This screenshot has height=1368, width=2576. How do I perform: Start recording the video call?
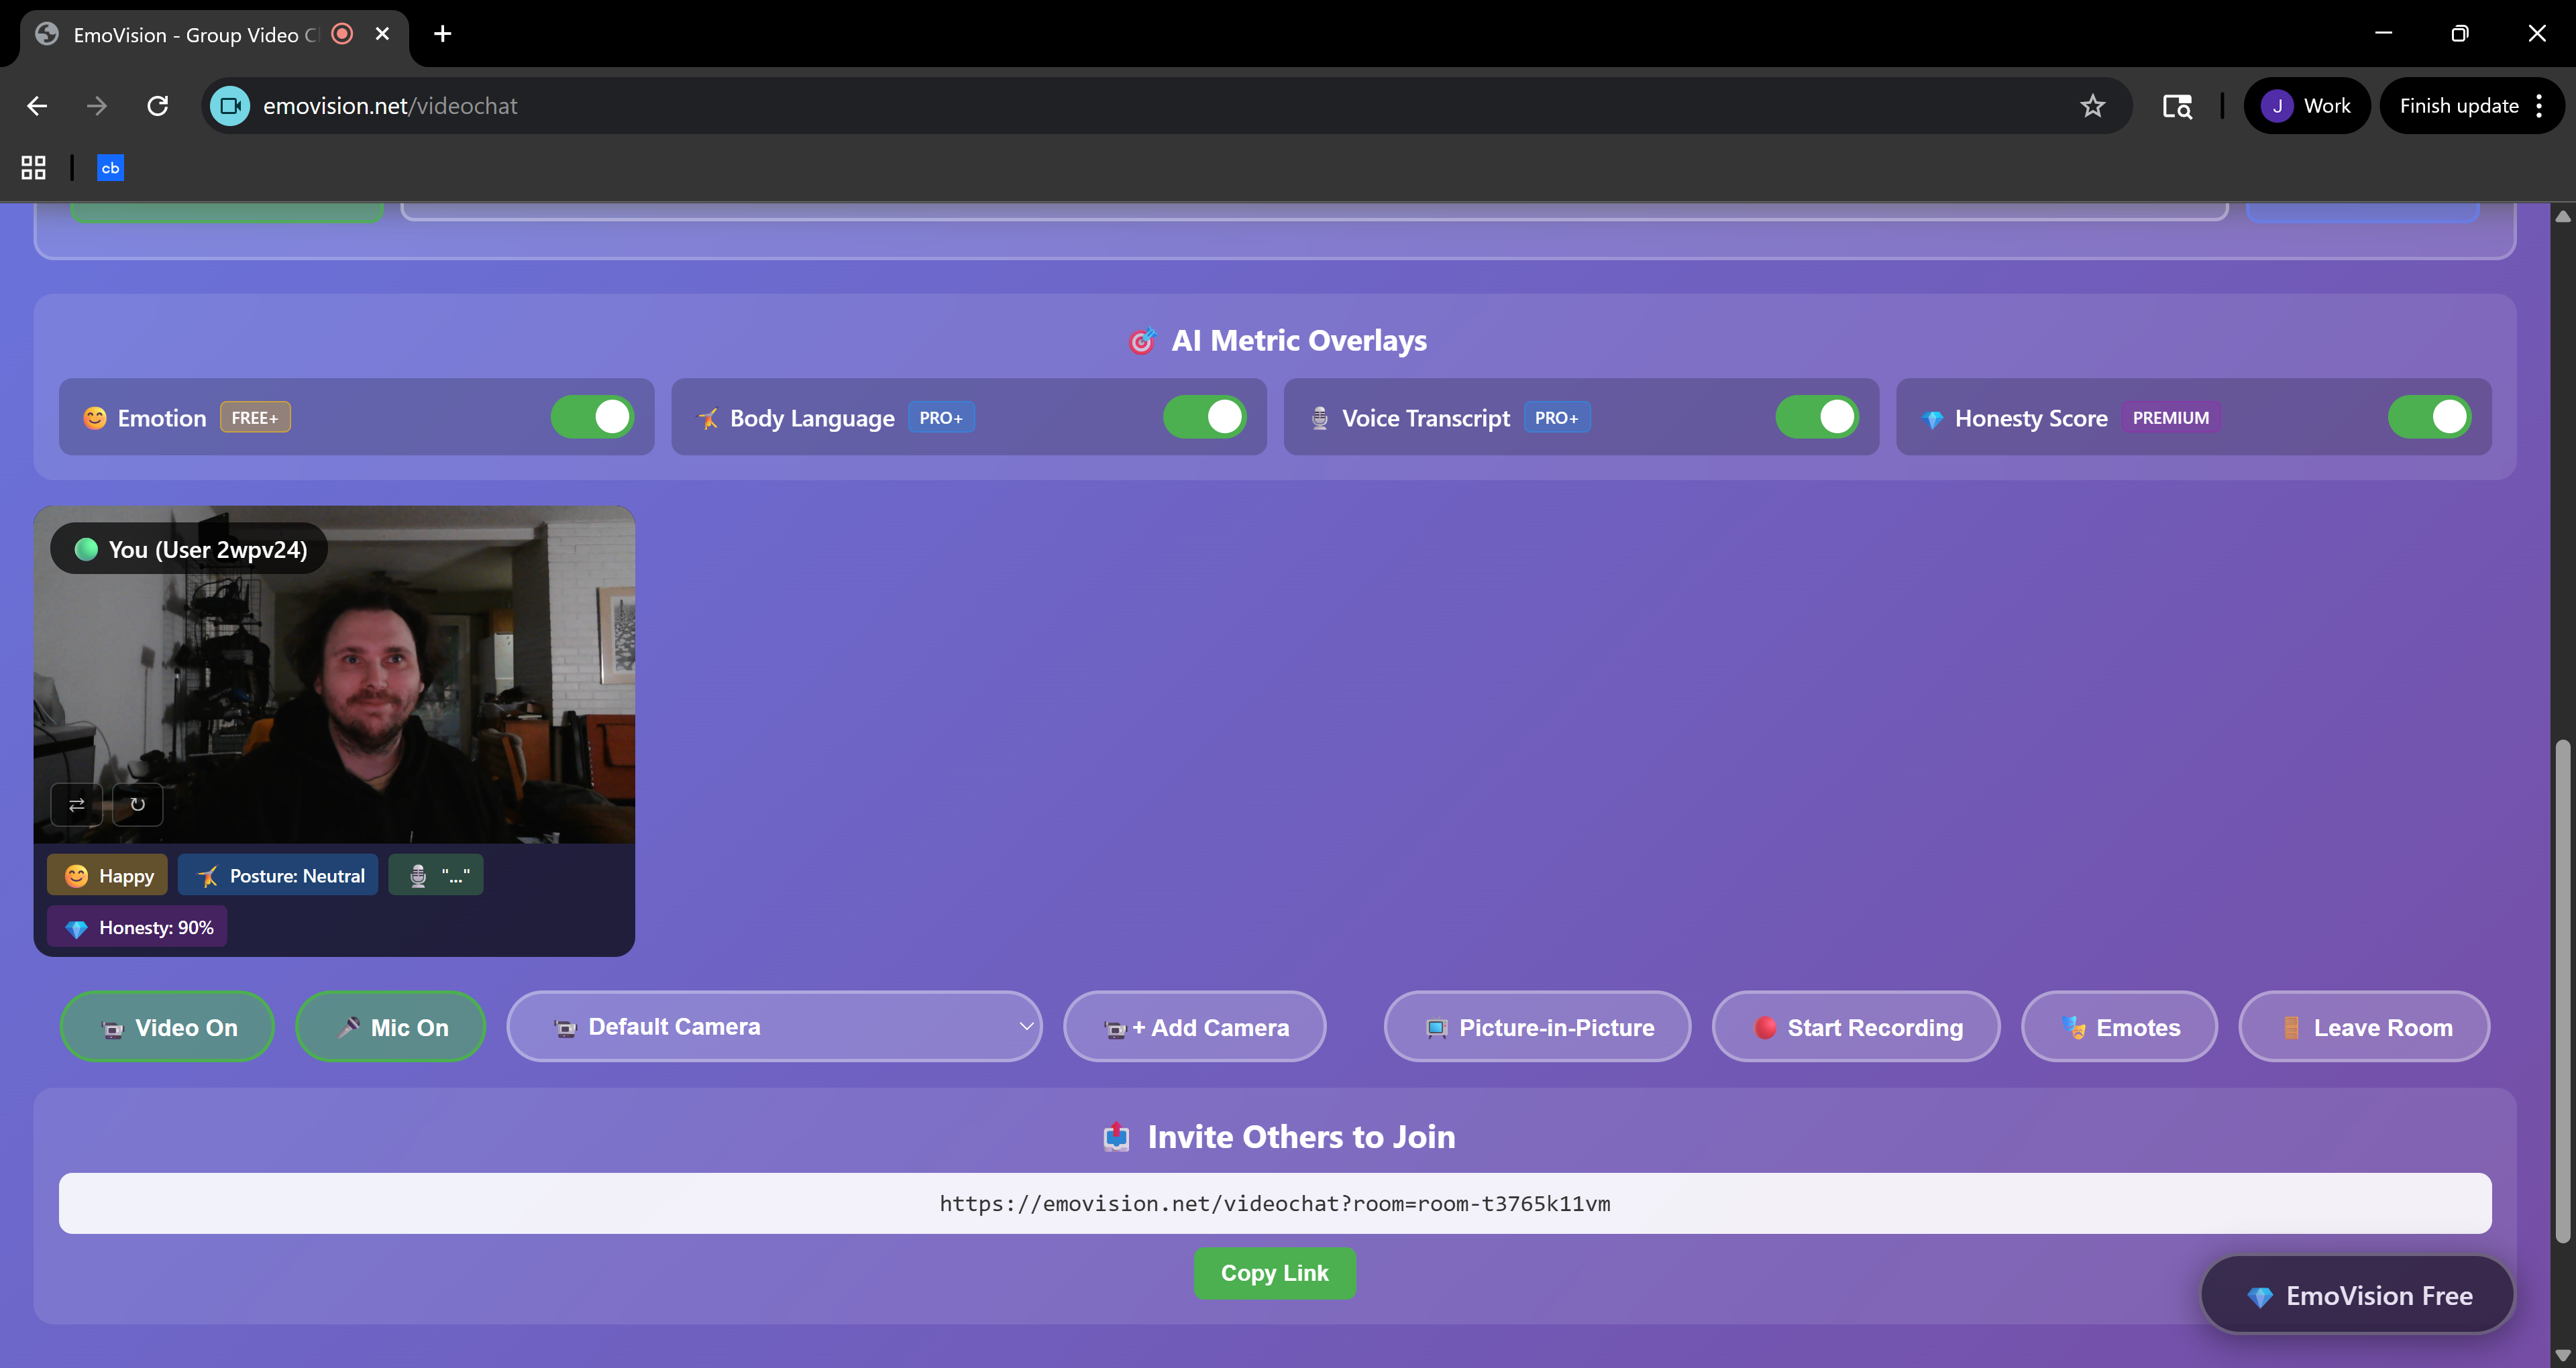[x=1856, y=1026]
